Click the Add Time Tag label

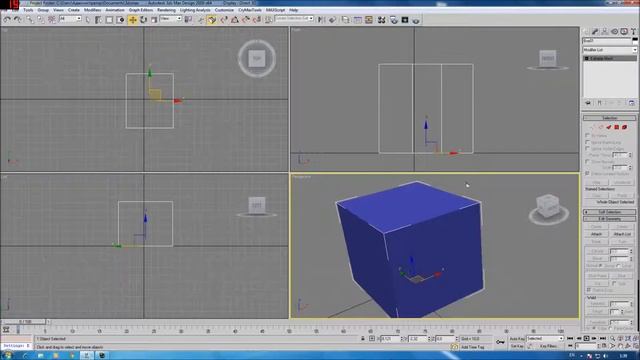coord(472,347)
